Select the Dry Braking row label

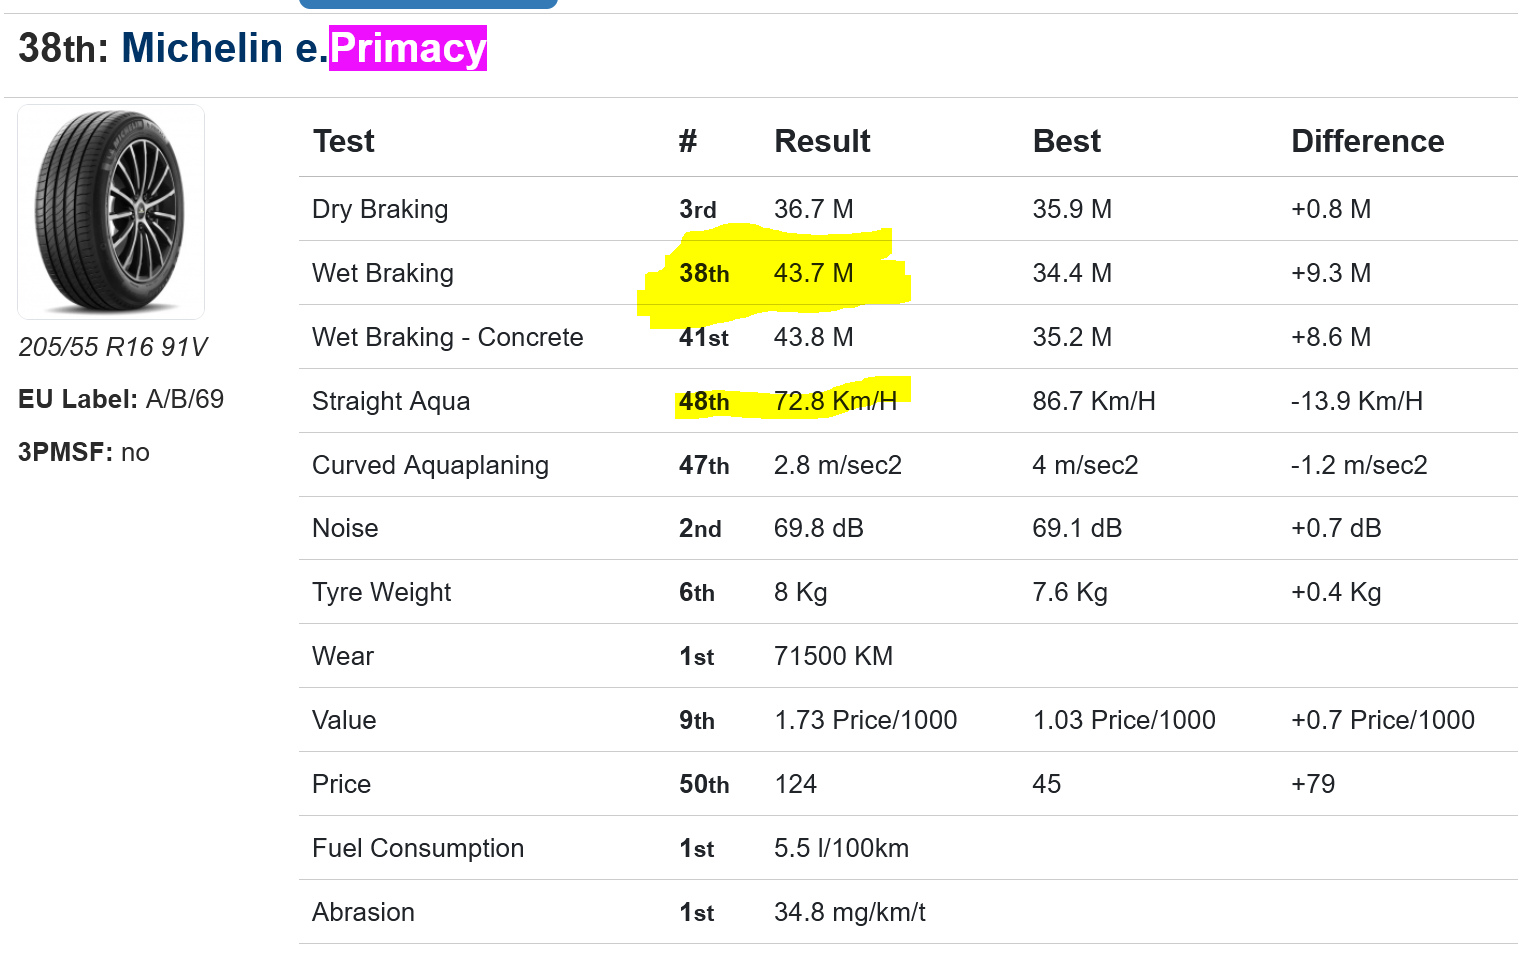click(x=380, y=209)
